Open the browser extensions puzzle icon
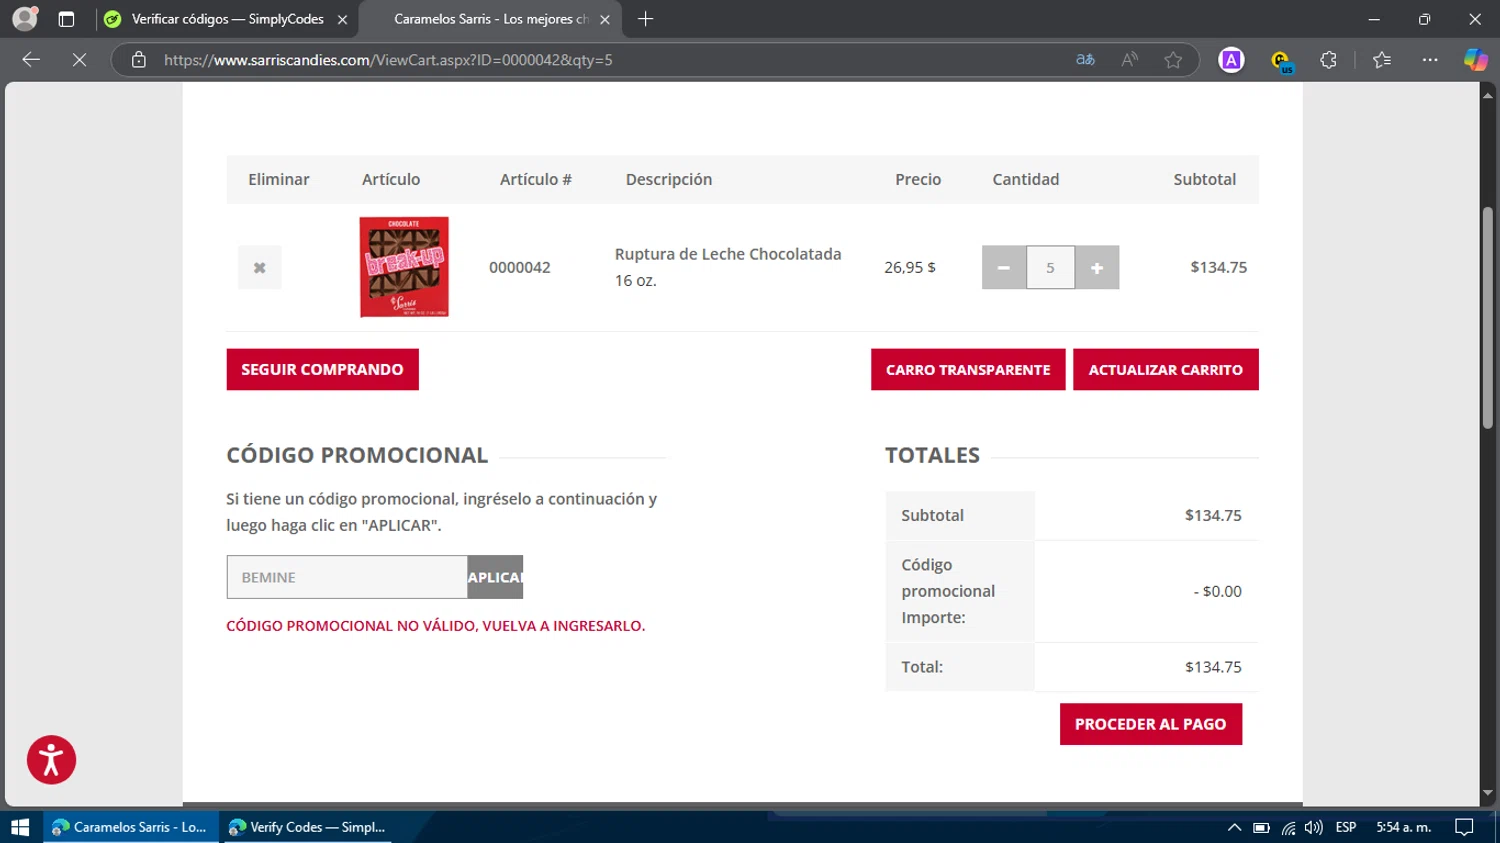The width and height of the screenshot is (1500, 843). pos(1328,60)
